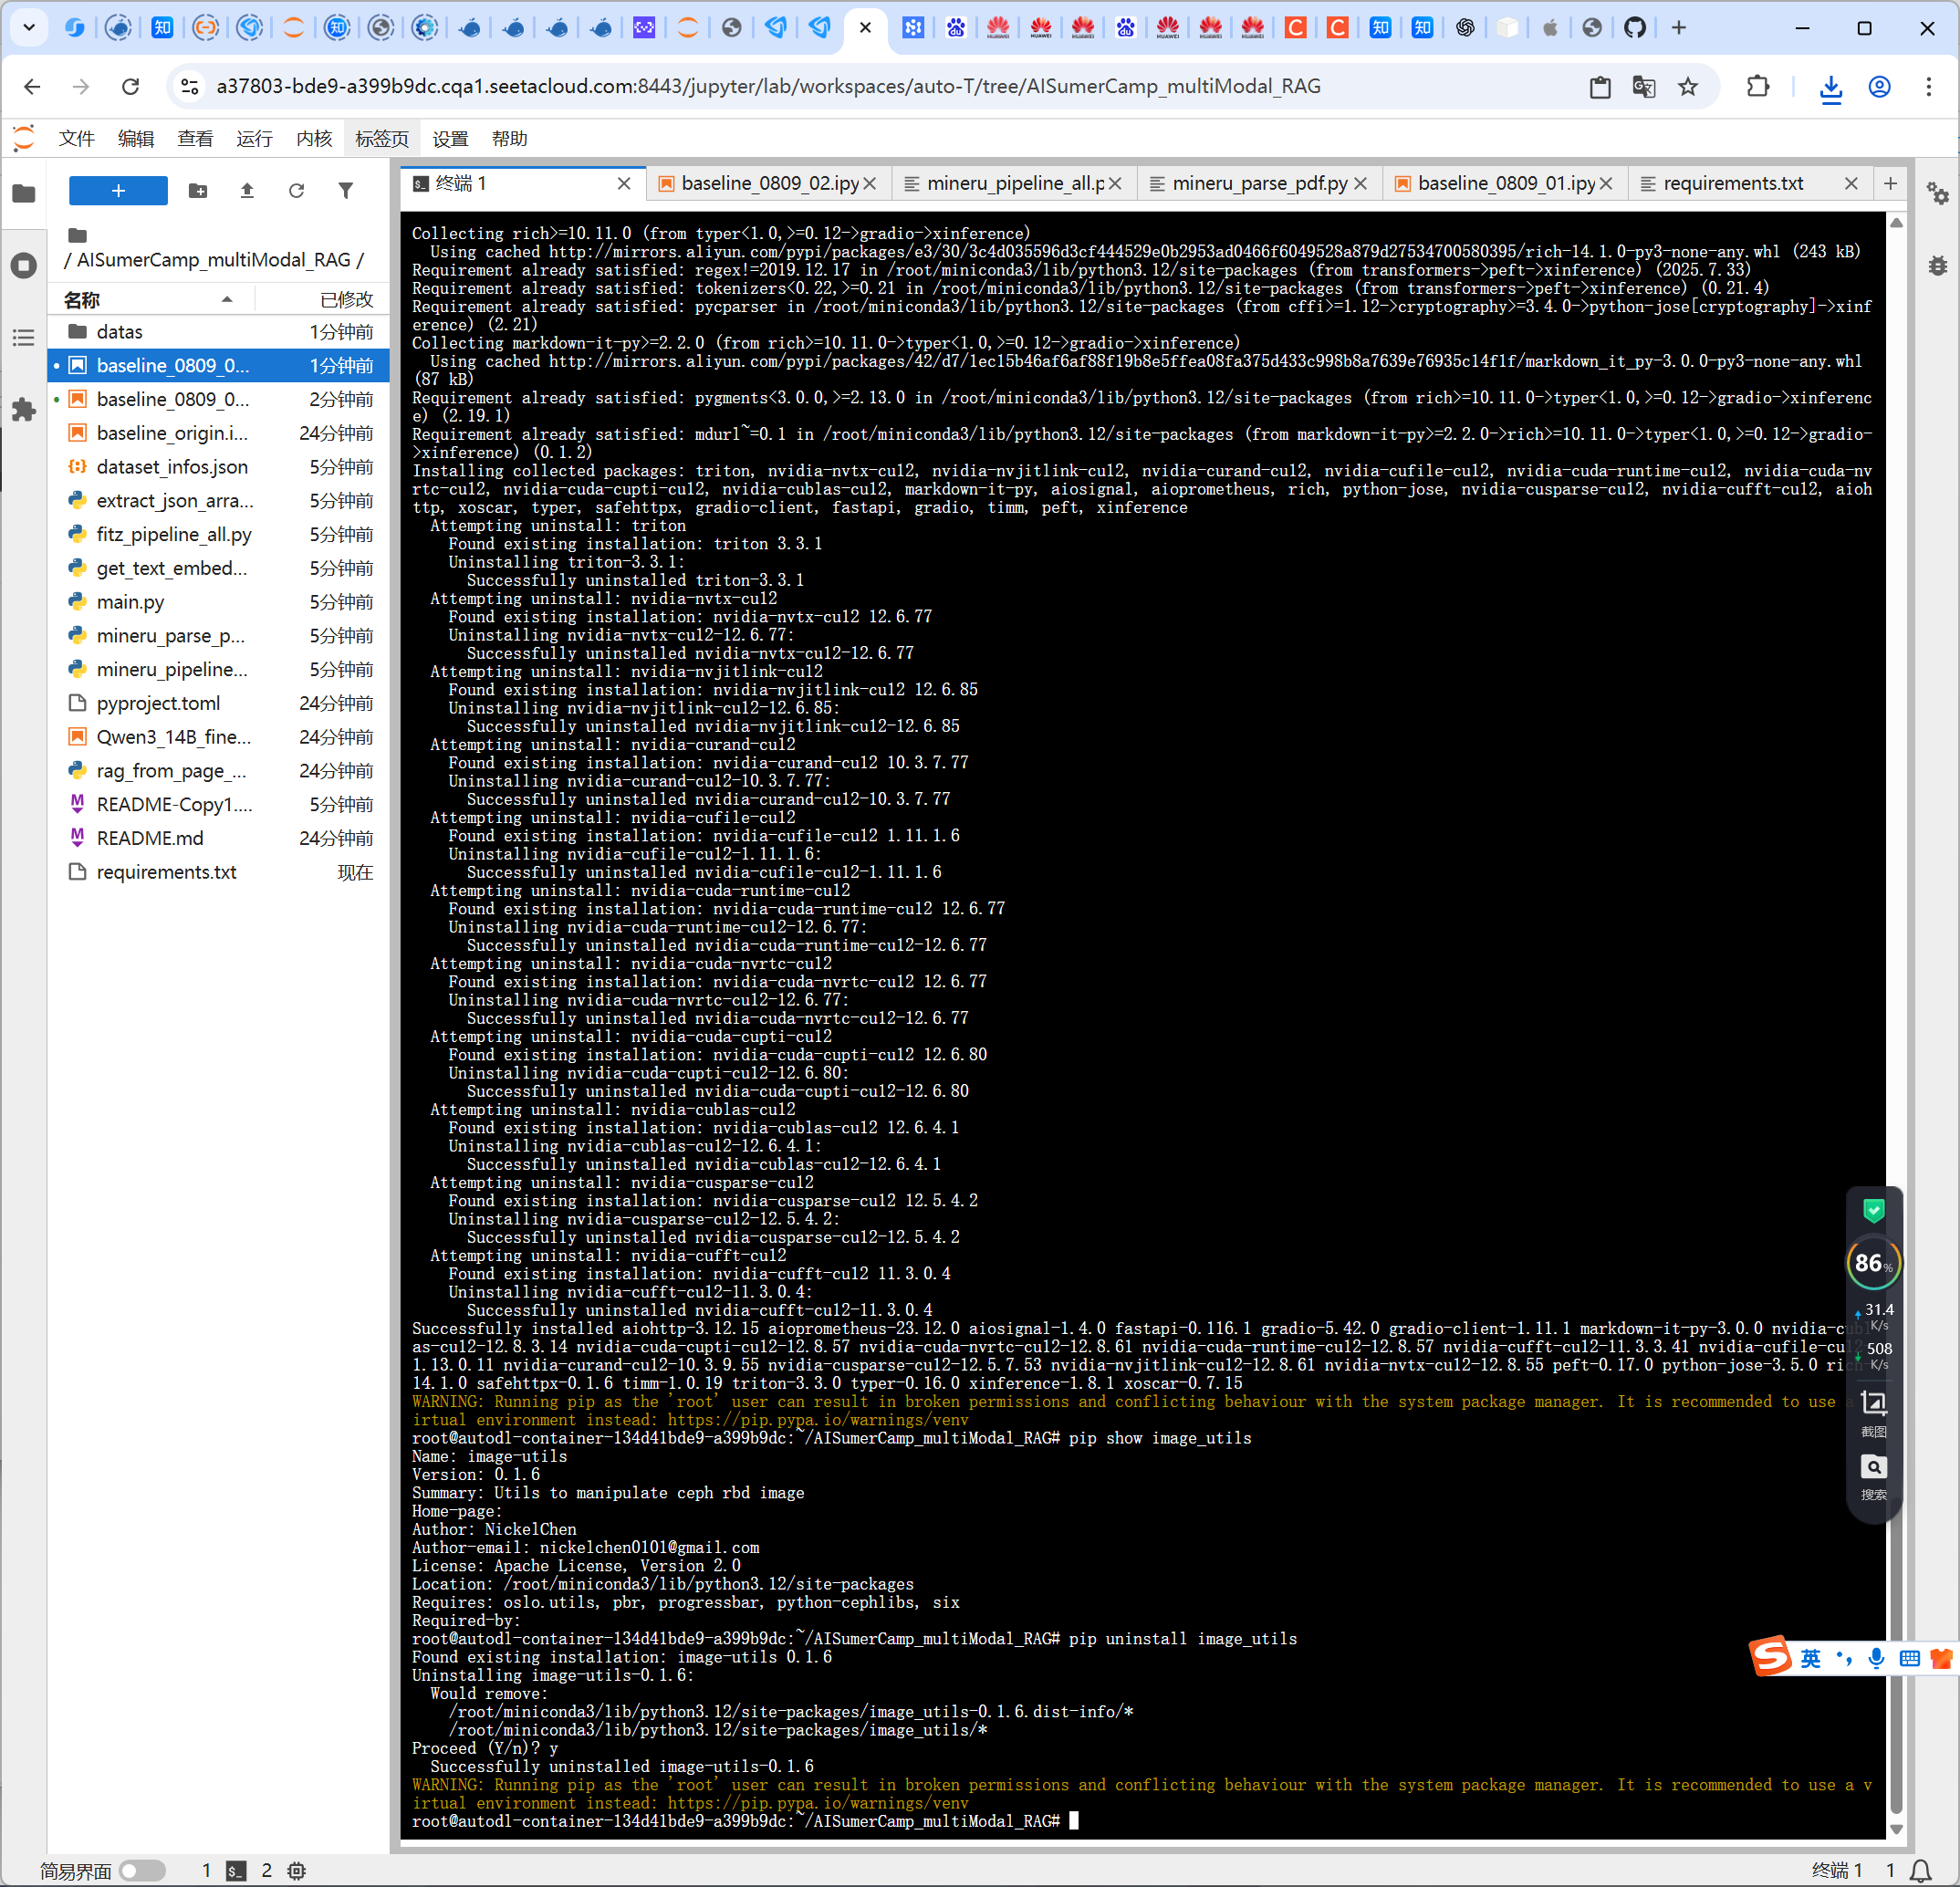Select requirements.txt in the file browser

pos(219,872)
